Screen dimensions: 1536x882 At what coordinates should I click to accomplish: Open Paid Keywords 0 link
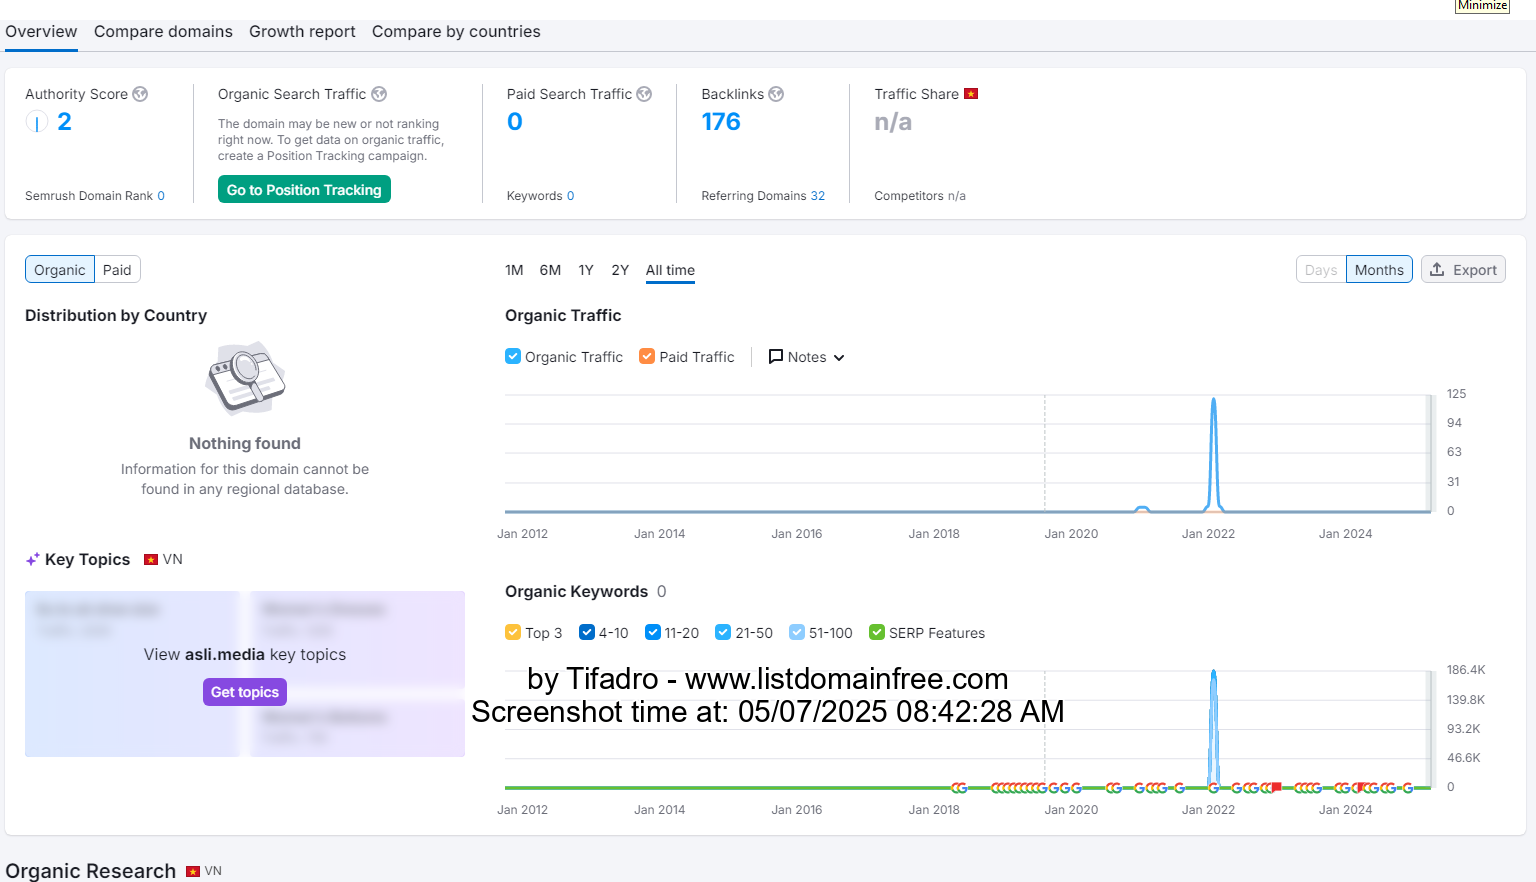570,196
